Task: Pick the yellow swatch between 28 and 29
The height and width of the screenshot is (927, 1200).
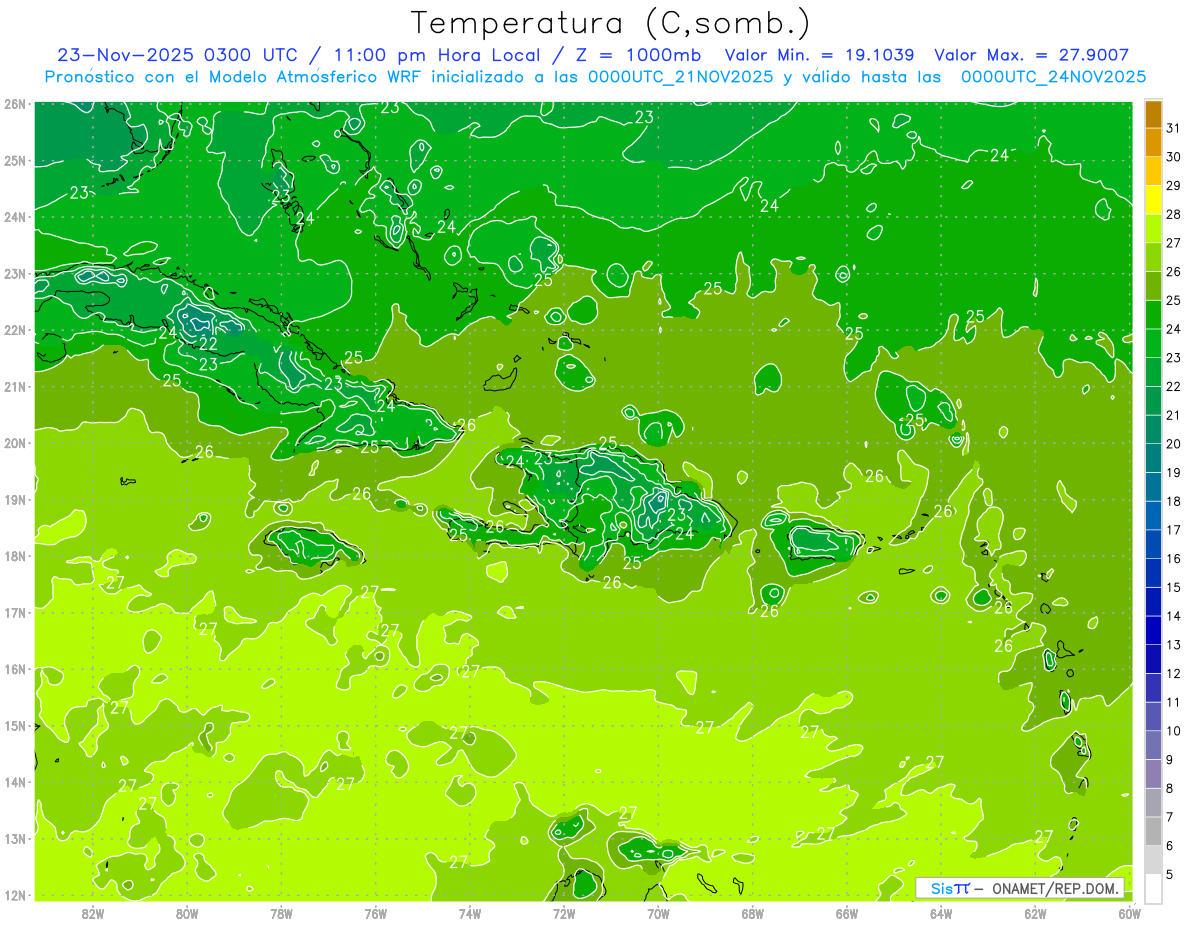Action: tap(1153, 200)
